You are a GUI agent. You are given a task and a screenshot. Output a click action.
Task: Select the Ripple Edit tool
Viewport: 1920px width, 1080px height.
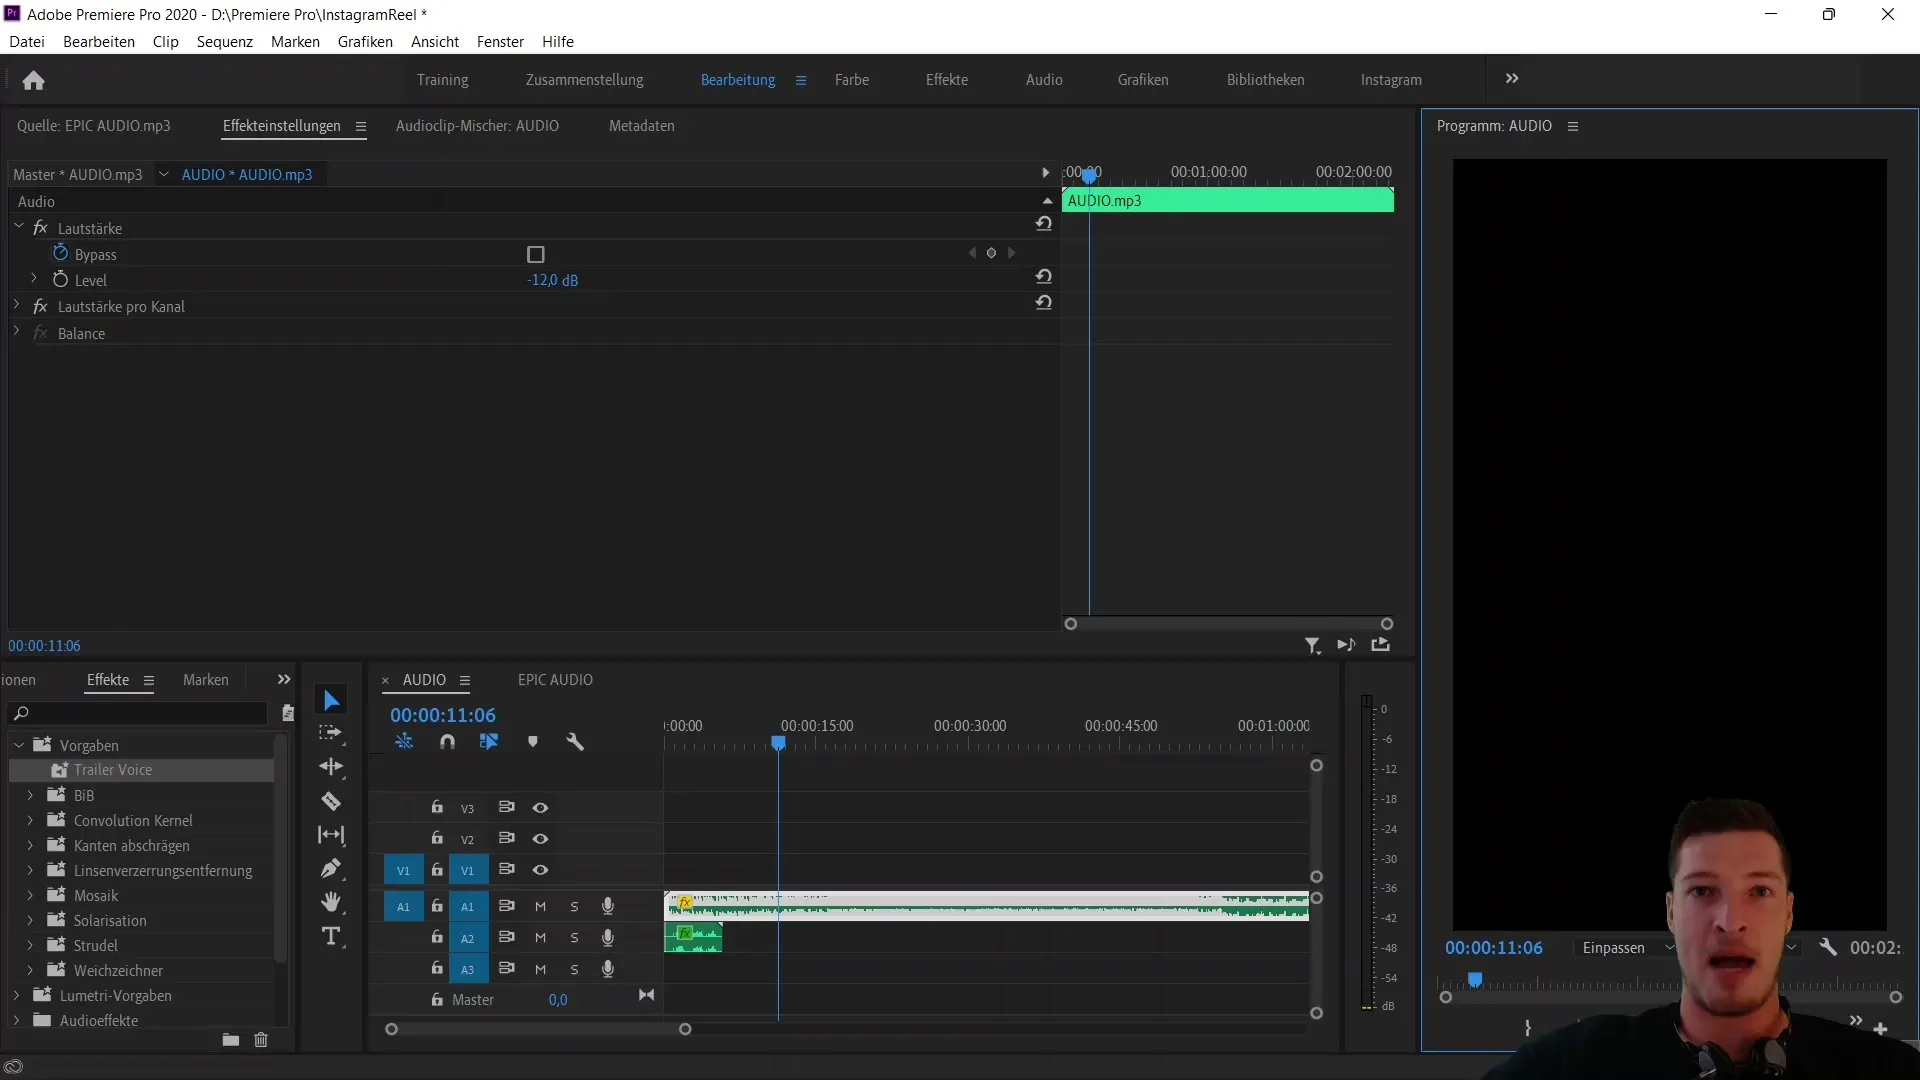click(331, 767)
